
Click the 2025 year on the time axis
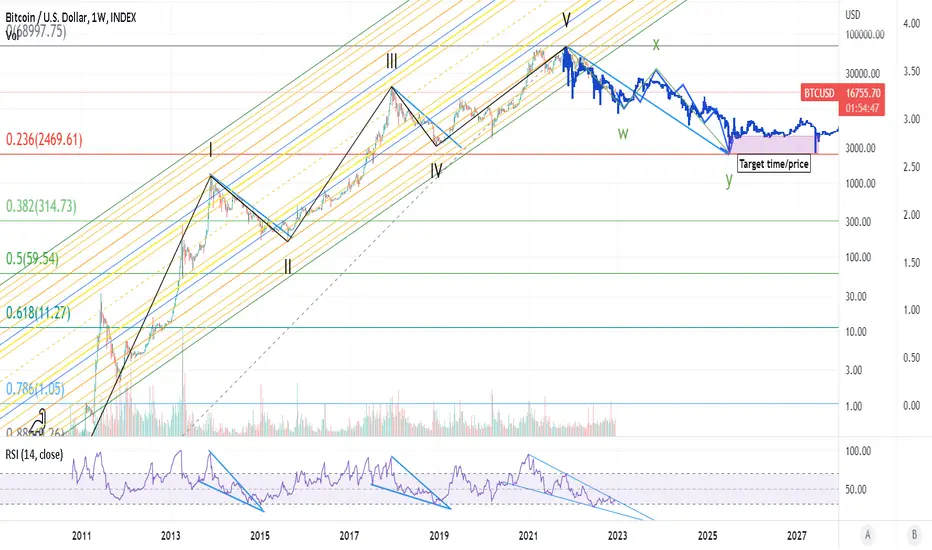coord(707,536)
